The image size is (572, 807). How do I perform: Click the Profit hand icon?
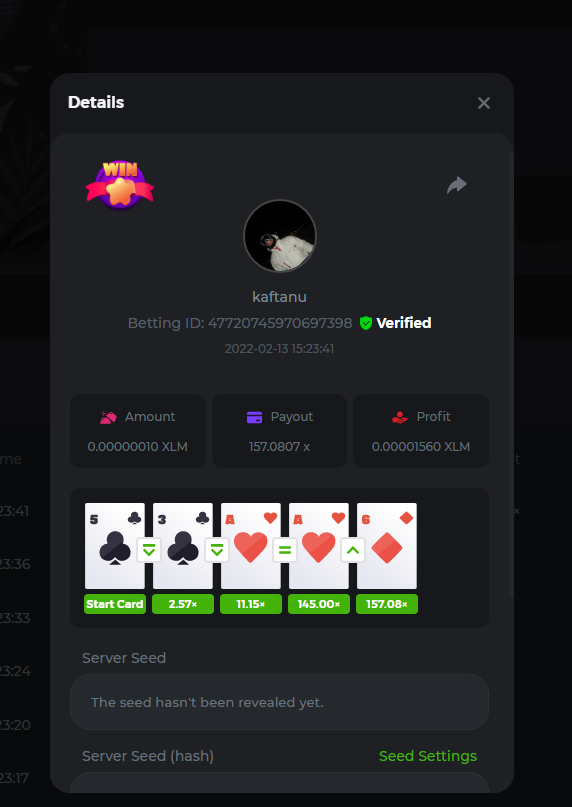point(400,417)
